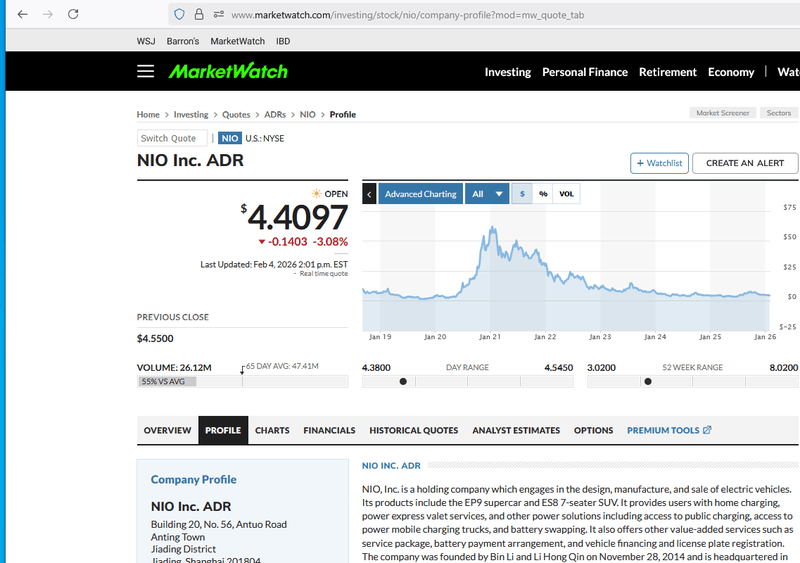Go to Quotes breadcrumb

pos(236,114)
